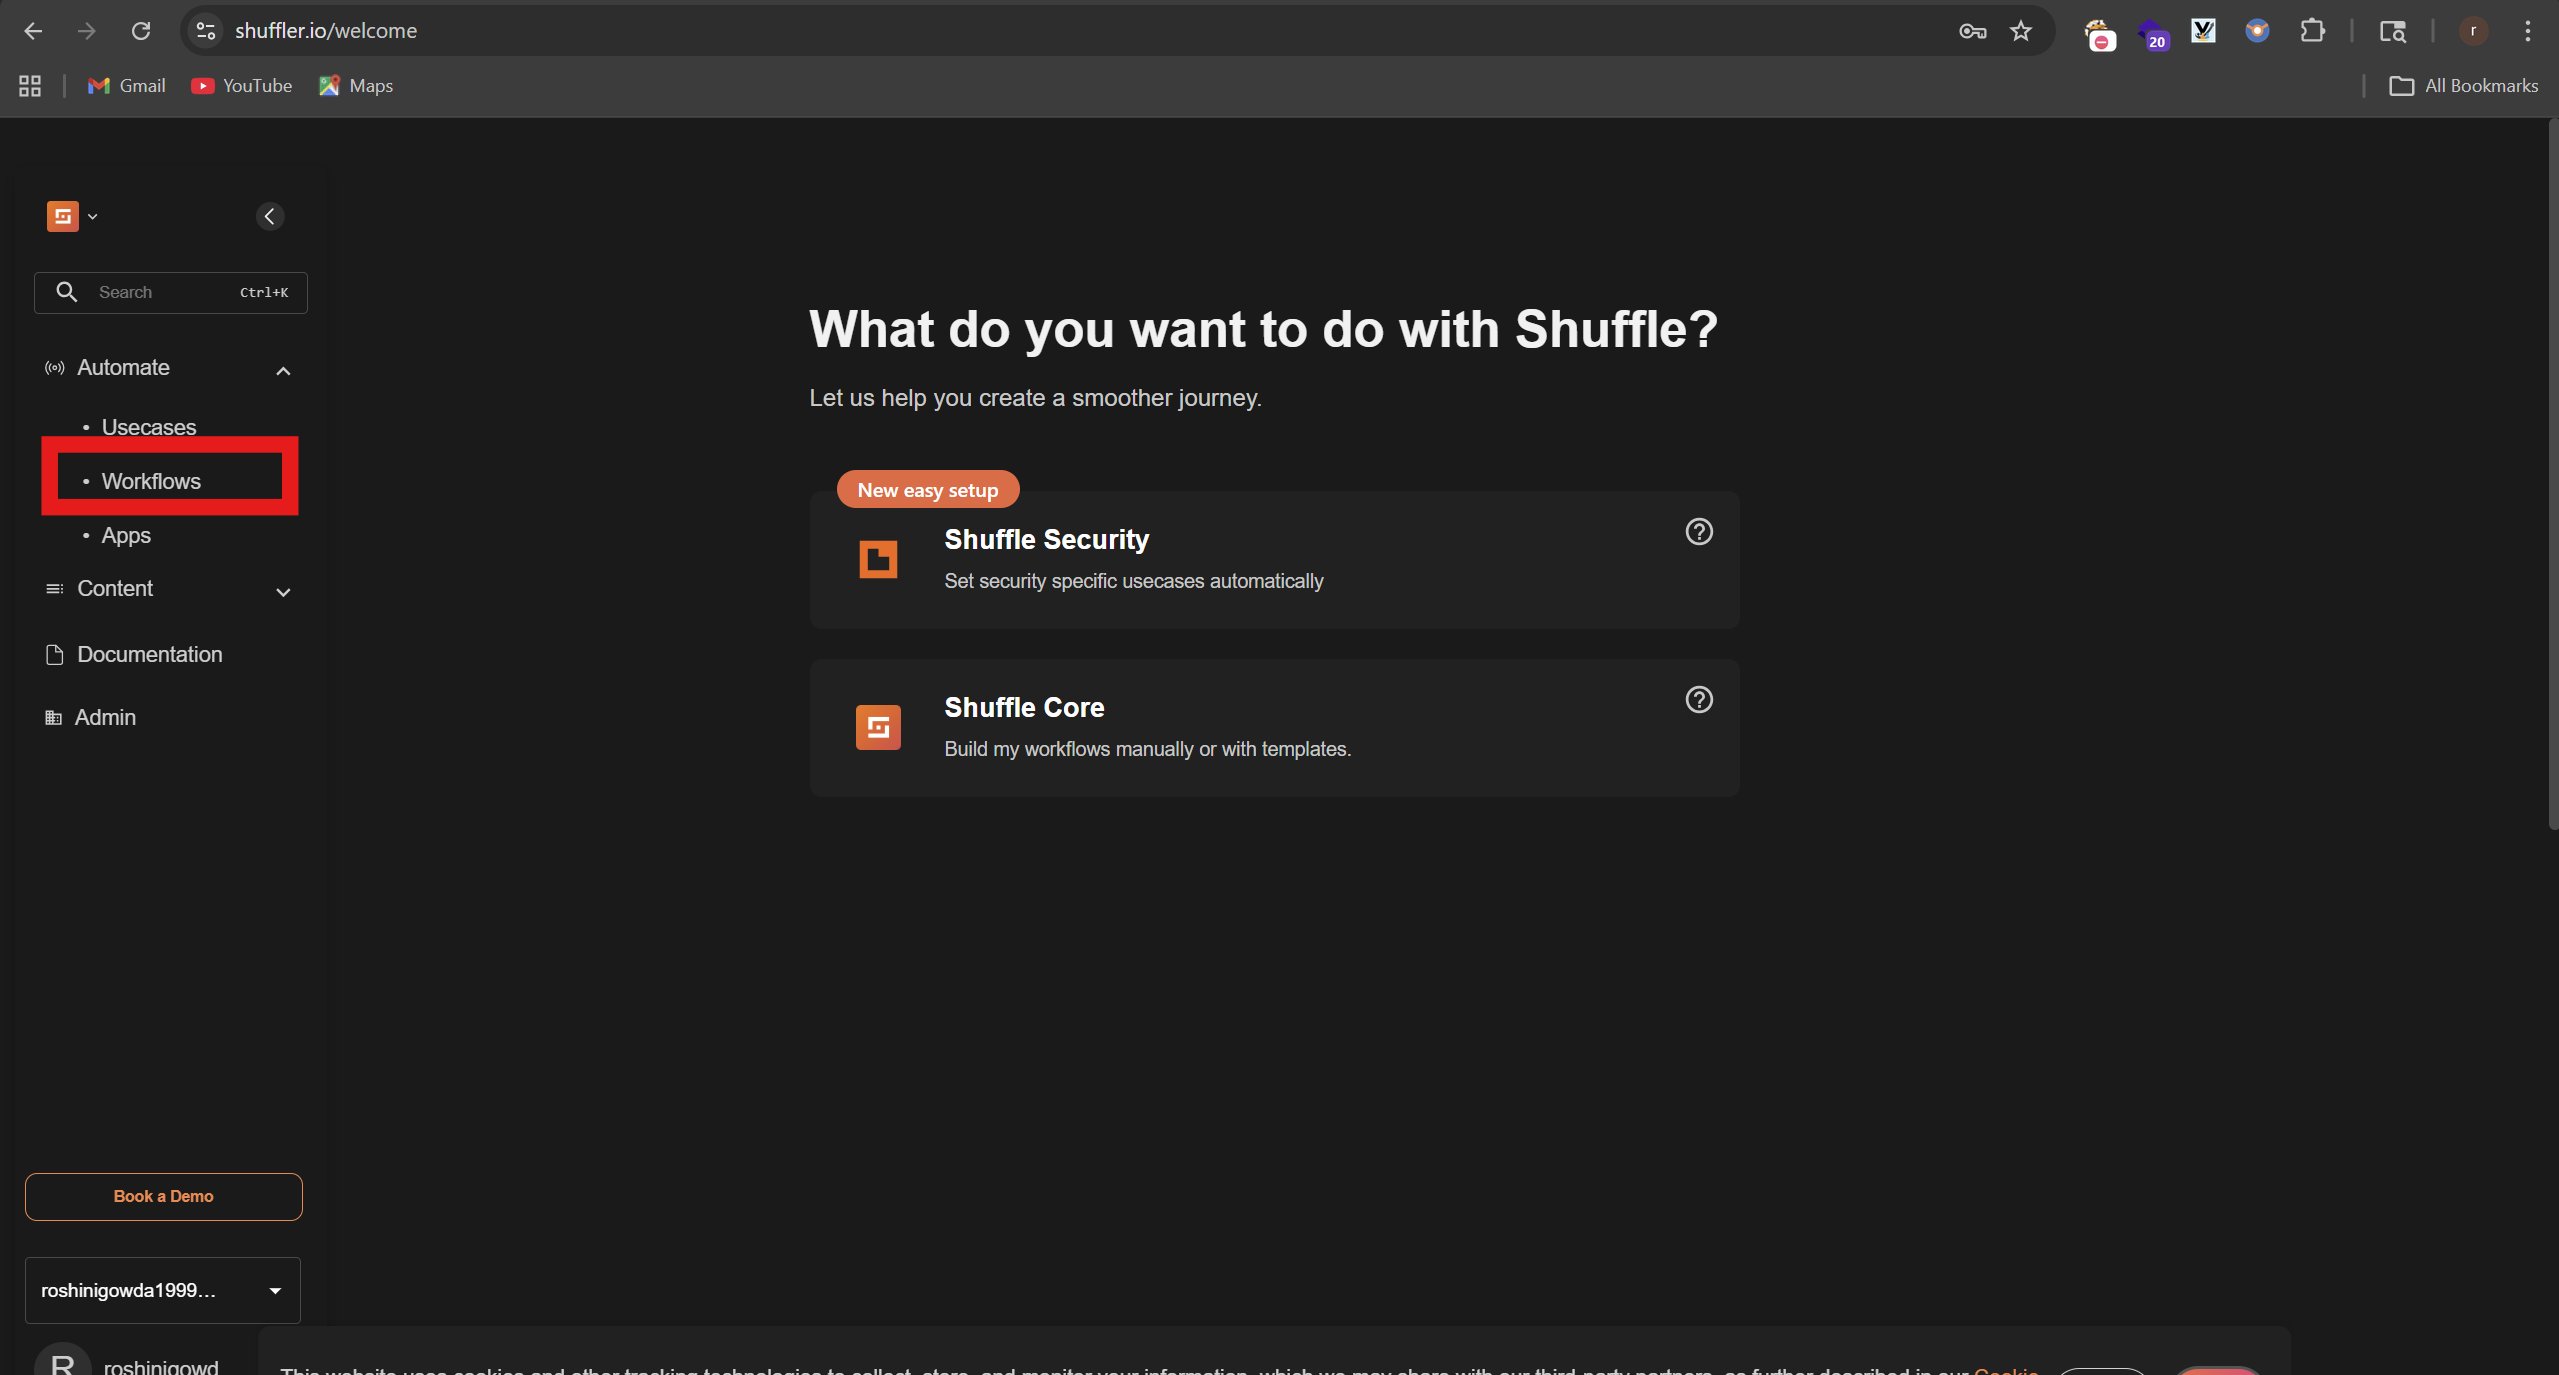Viewport: 2559px width, 1375px height.
Task: Expand the Content section chevron
Action: tap(283, 592)
